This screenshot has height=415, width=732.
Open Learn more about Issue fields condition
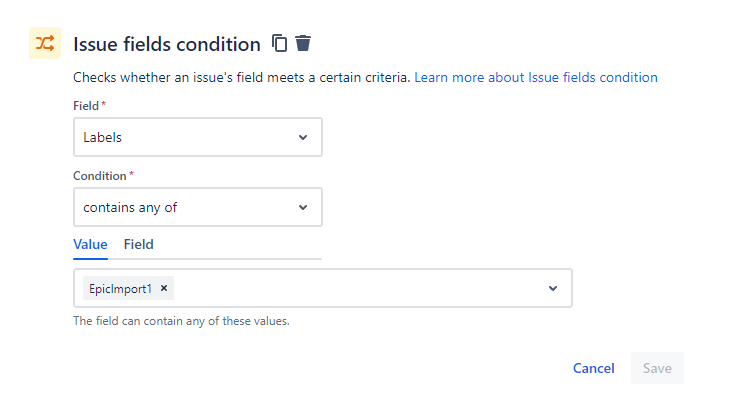[535, 77]
